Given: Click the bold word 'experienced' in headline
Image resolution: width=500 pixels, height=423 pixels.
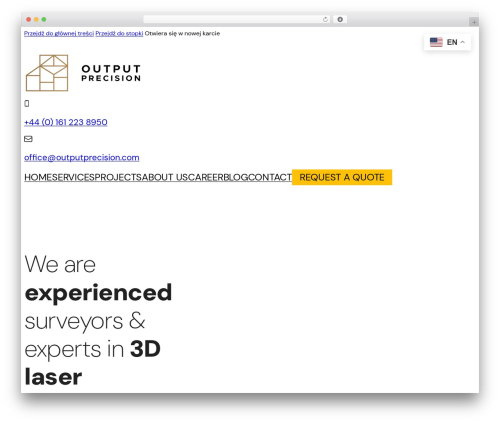Looking at the screenshot, I should tap(98, 293).
